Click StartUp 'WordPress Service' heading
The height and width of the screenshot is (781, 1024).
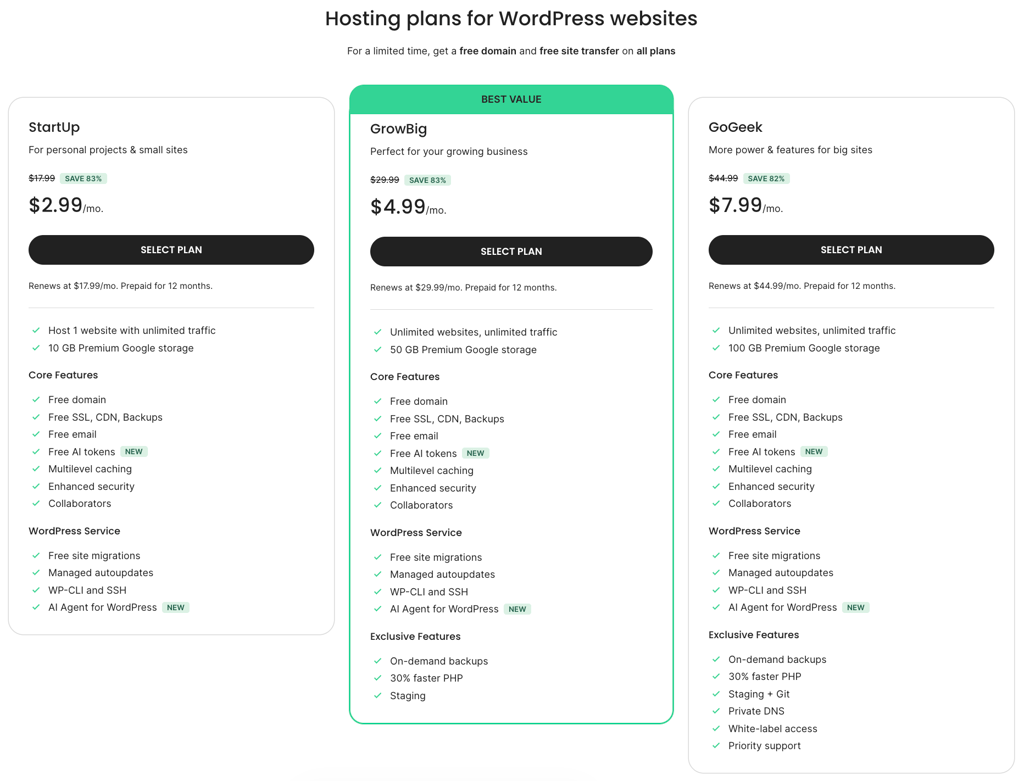[x=74, y=531]
